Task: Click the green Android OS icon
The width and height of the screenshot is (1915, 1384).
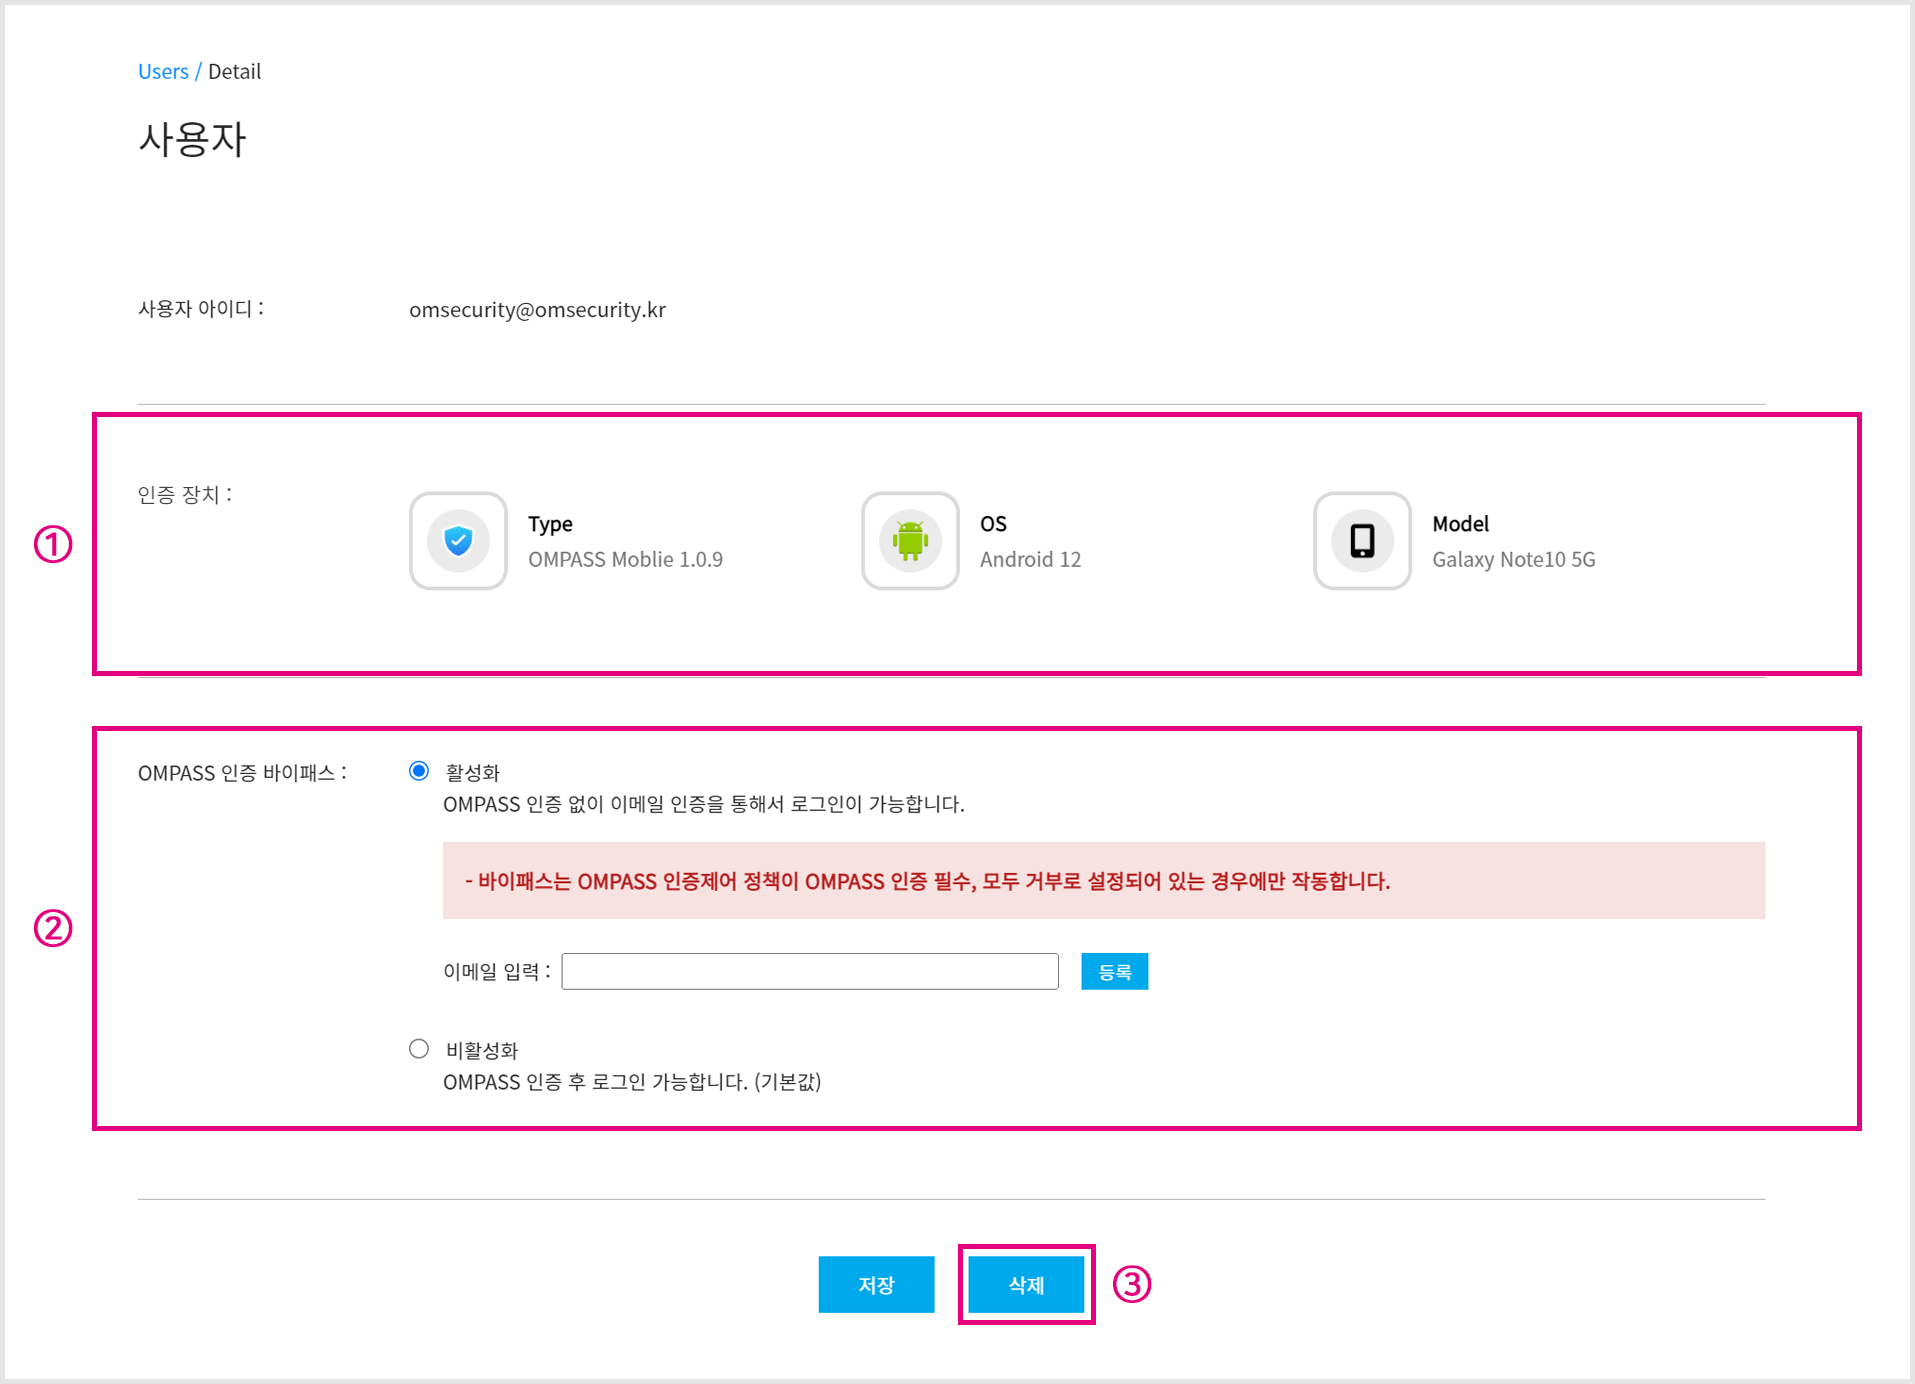Action: (x=910, y=541)
